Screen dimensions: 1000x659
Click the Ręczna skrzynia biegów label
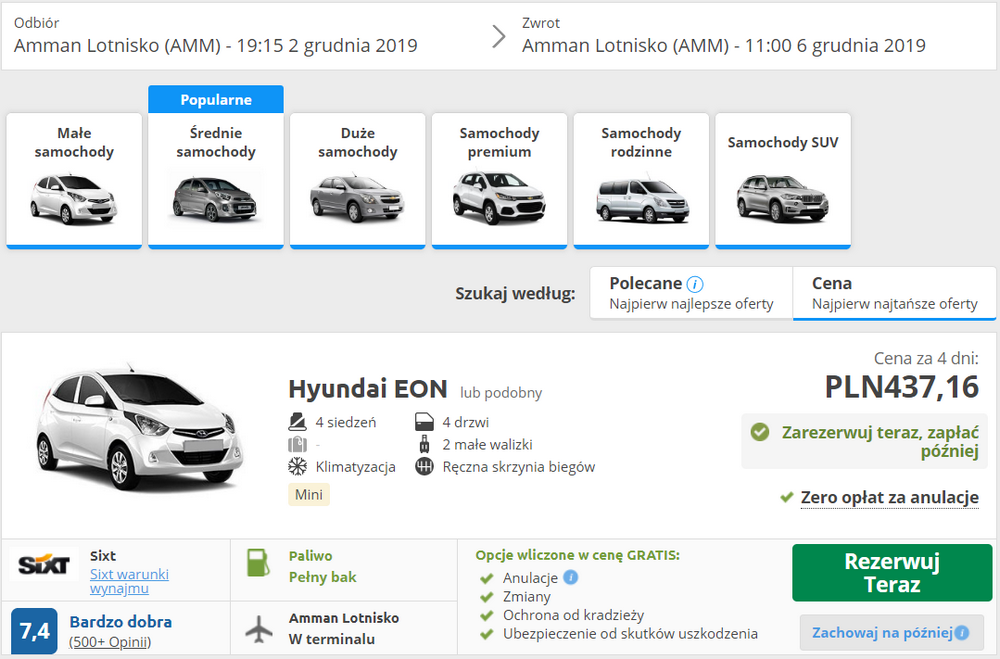coord(518,467)
